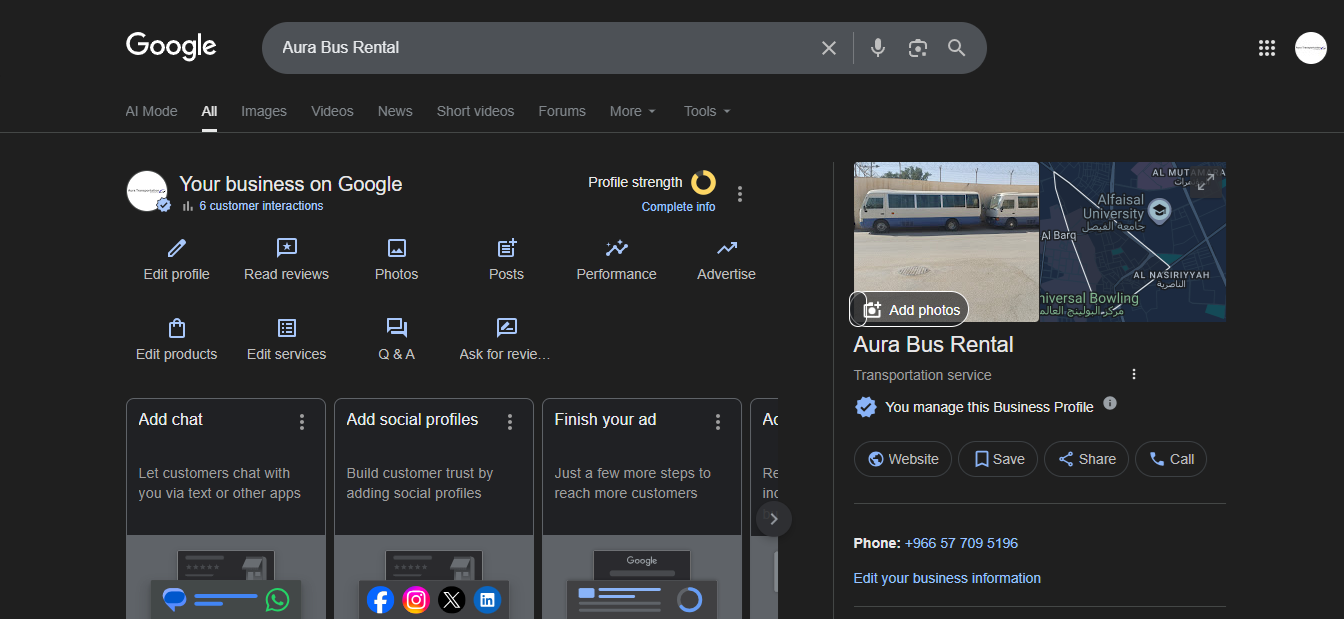Click the Add photos button

pyautogui.click(x=913, y=310)
